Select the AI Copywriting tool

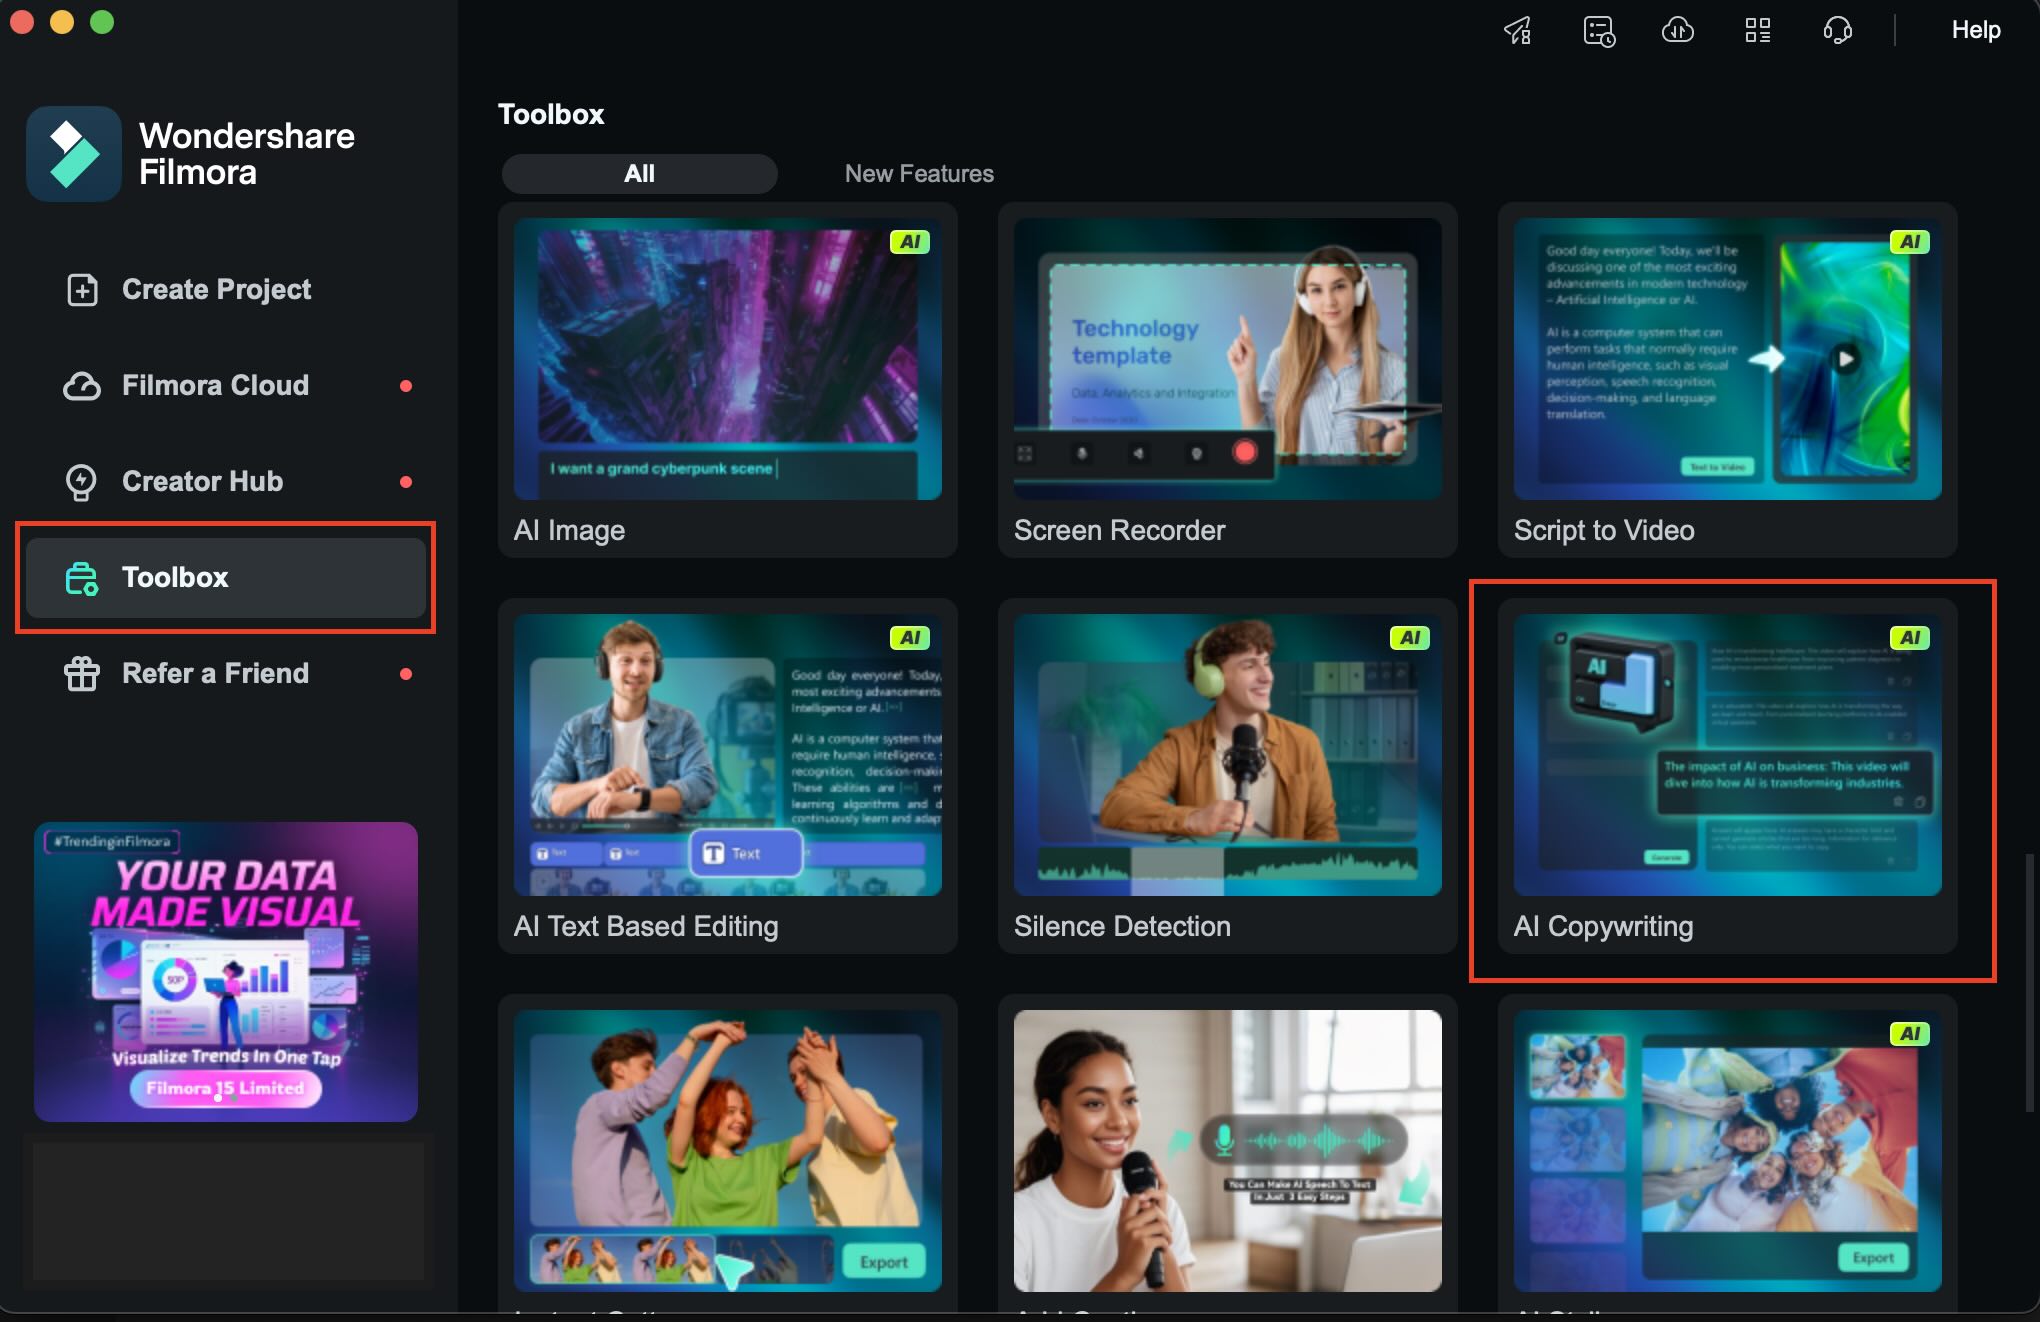1725,757
